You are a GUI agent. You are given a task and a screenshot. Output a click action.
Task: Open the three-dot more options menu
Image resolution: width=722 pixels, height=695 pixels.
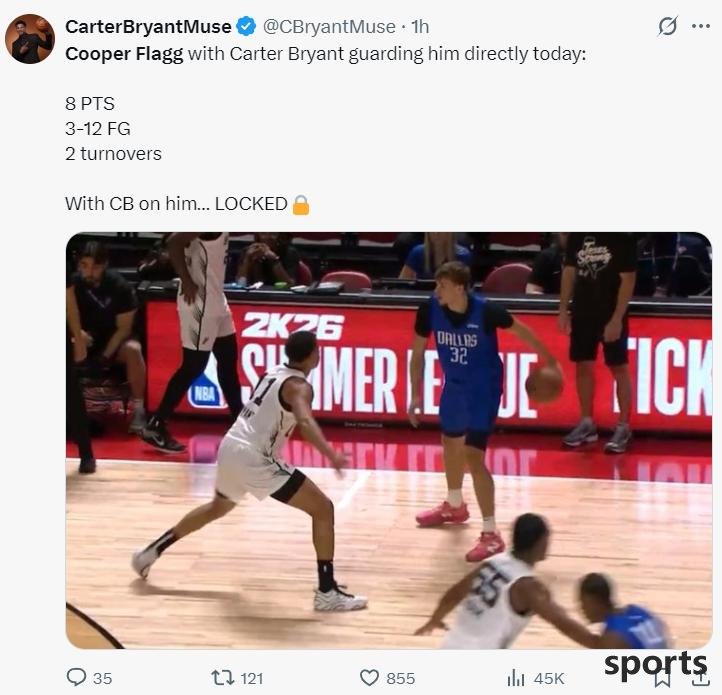(701, 26)
